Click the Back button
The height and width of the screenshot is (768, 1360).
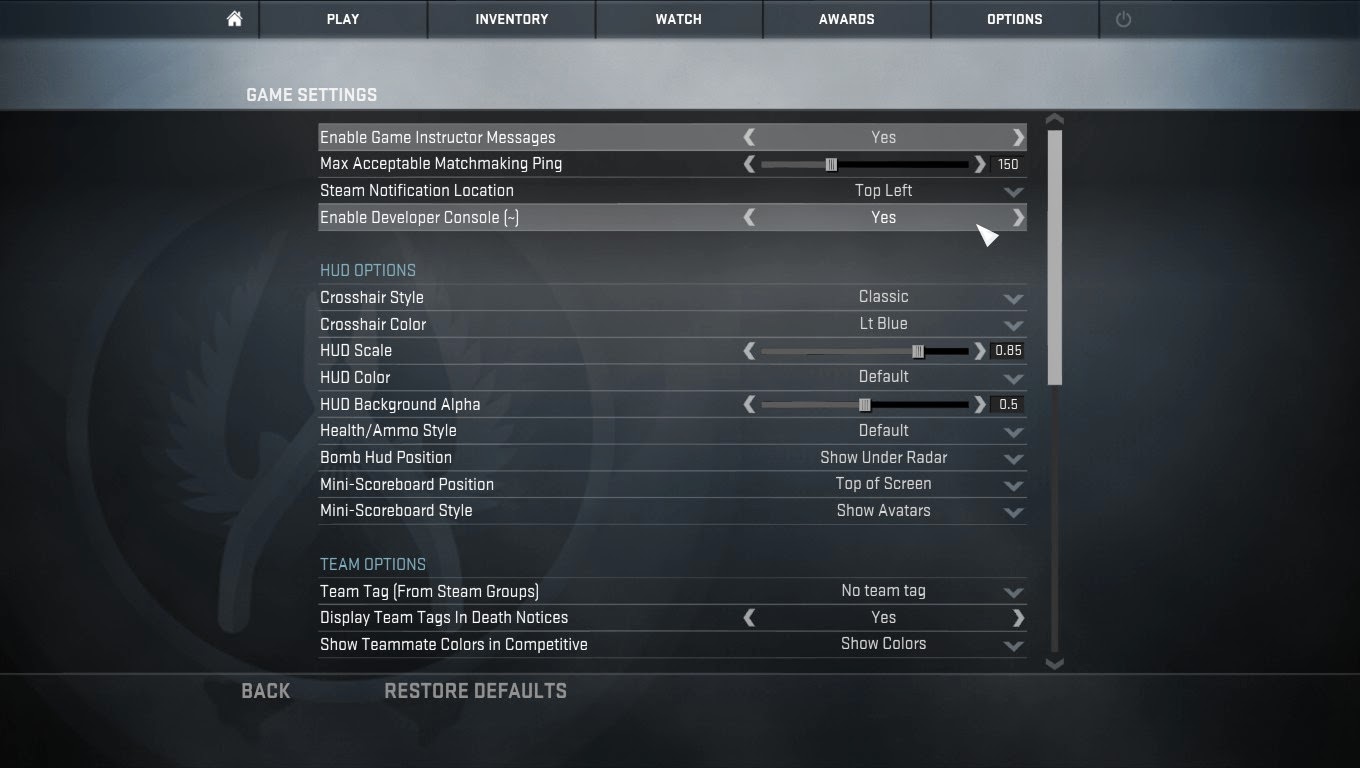click(266, 691)
